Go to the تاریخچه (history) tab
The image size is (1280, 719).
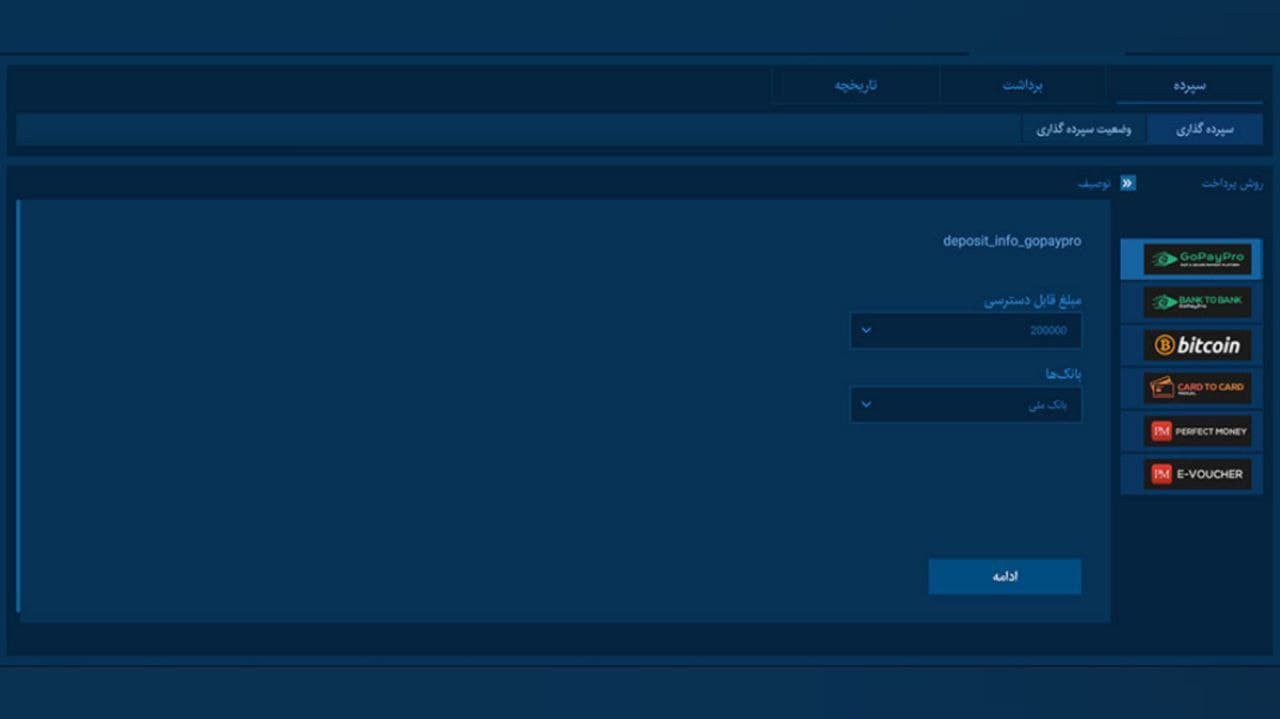pos(855,85)
